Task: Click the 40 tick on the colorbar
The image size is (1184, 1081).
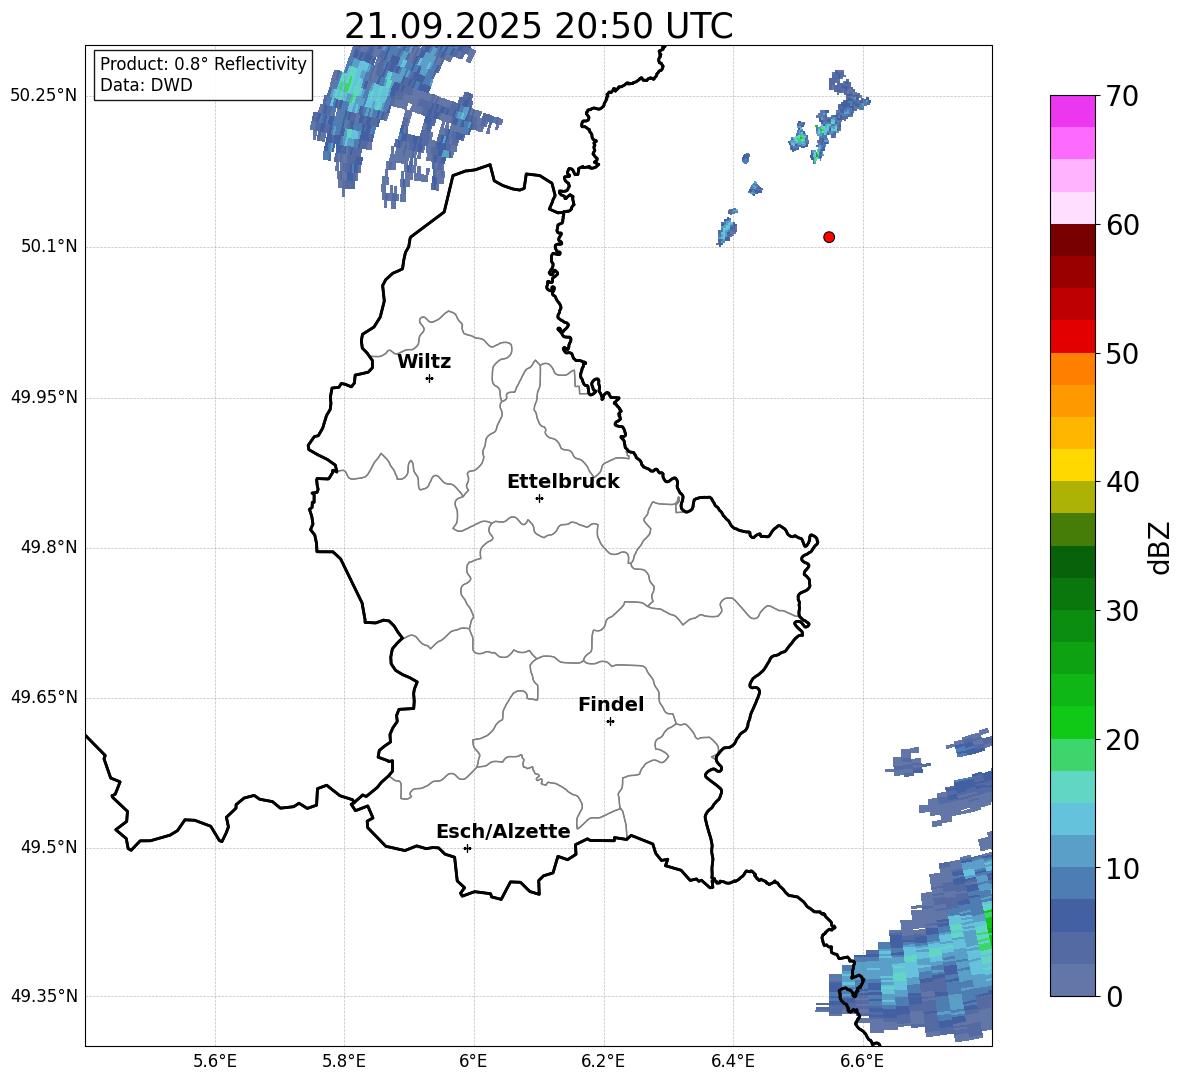Action: [x=1121, y=482]
